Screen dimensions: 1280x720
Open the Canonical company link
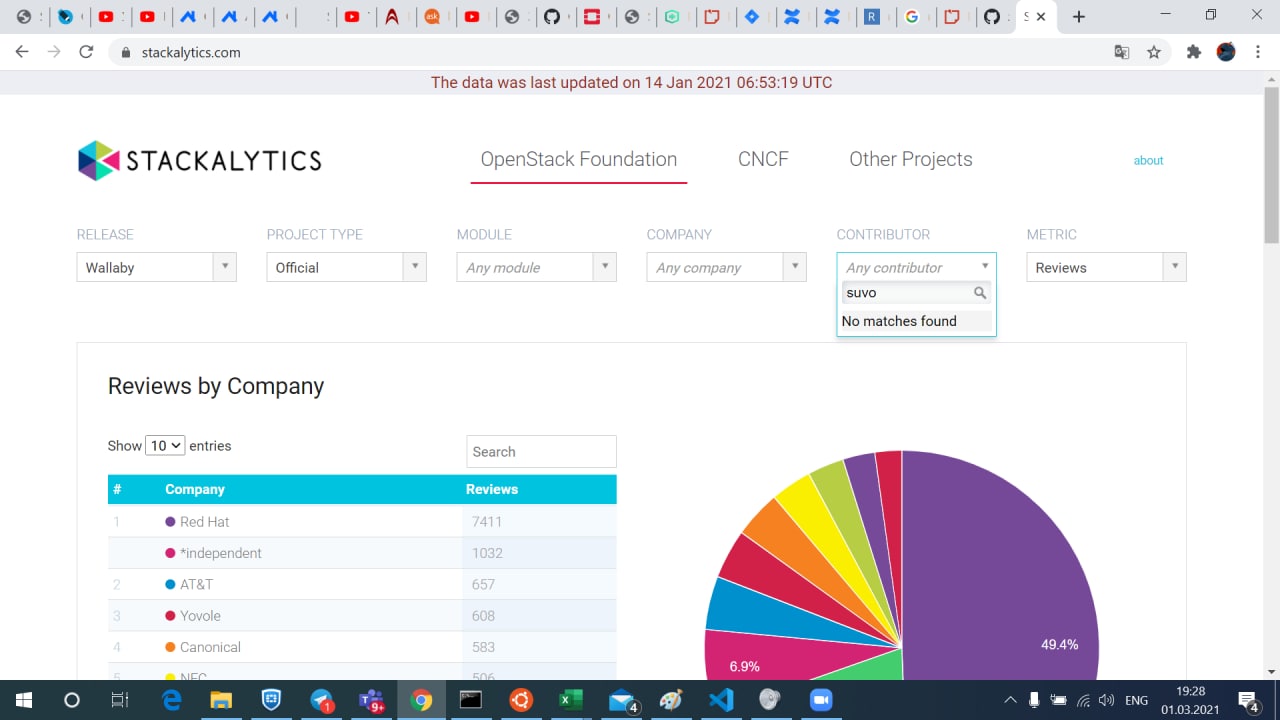pos(210,647)
